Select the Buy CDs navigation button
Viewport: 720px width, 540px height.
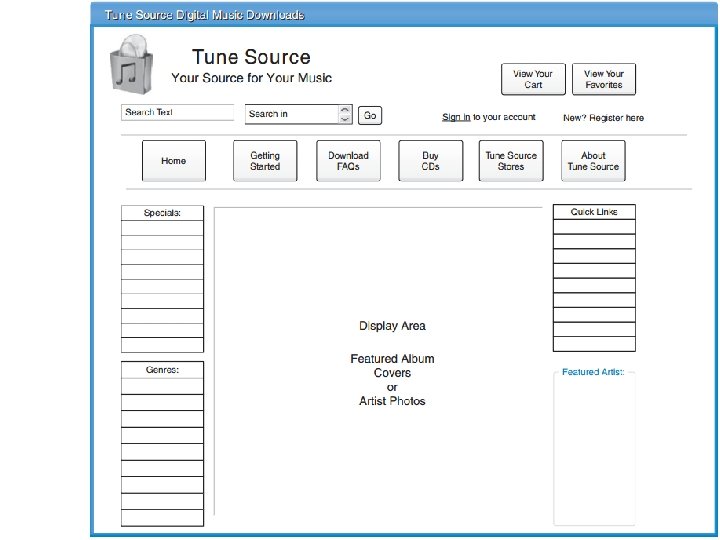point(430,161)
